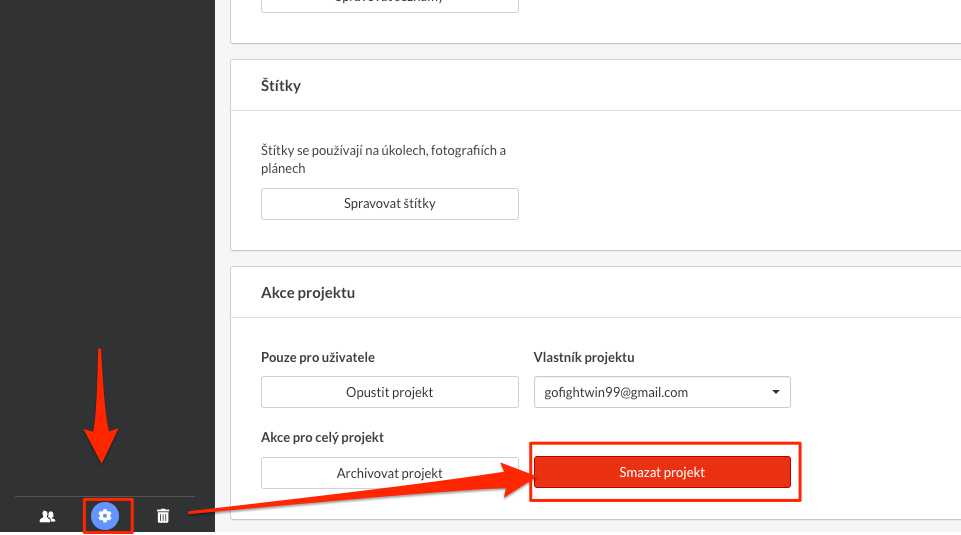The height and width of the screenshot is (535, 961).
Task: Click the dropdown caret next to gofightwin99 email
Action: pos(776,392)
